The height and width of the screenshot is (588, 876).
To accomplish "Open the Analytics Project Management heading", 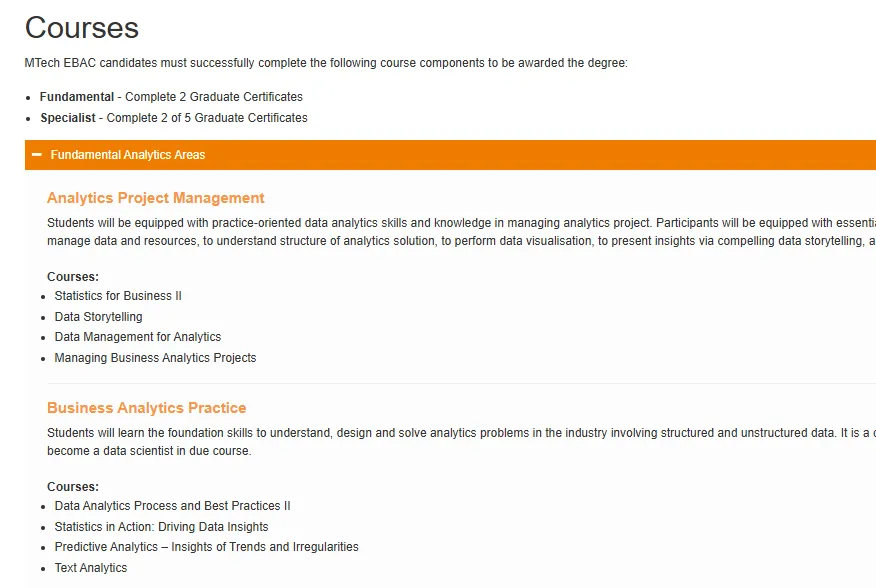I will [155, 198].
